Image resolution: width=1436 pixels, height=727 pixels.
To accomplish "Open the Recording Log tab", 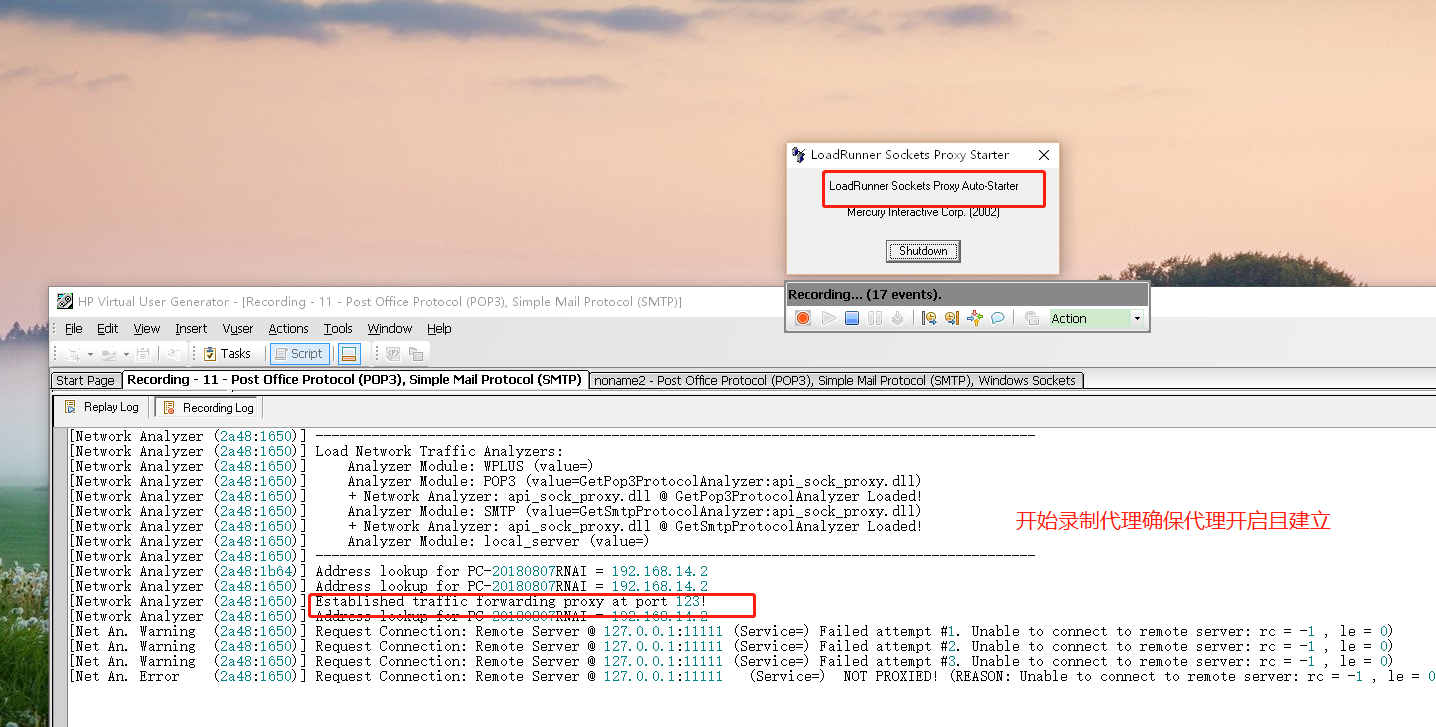I will coord(208,407).
